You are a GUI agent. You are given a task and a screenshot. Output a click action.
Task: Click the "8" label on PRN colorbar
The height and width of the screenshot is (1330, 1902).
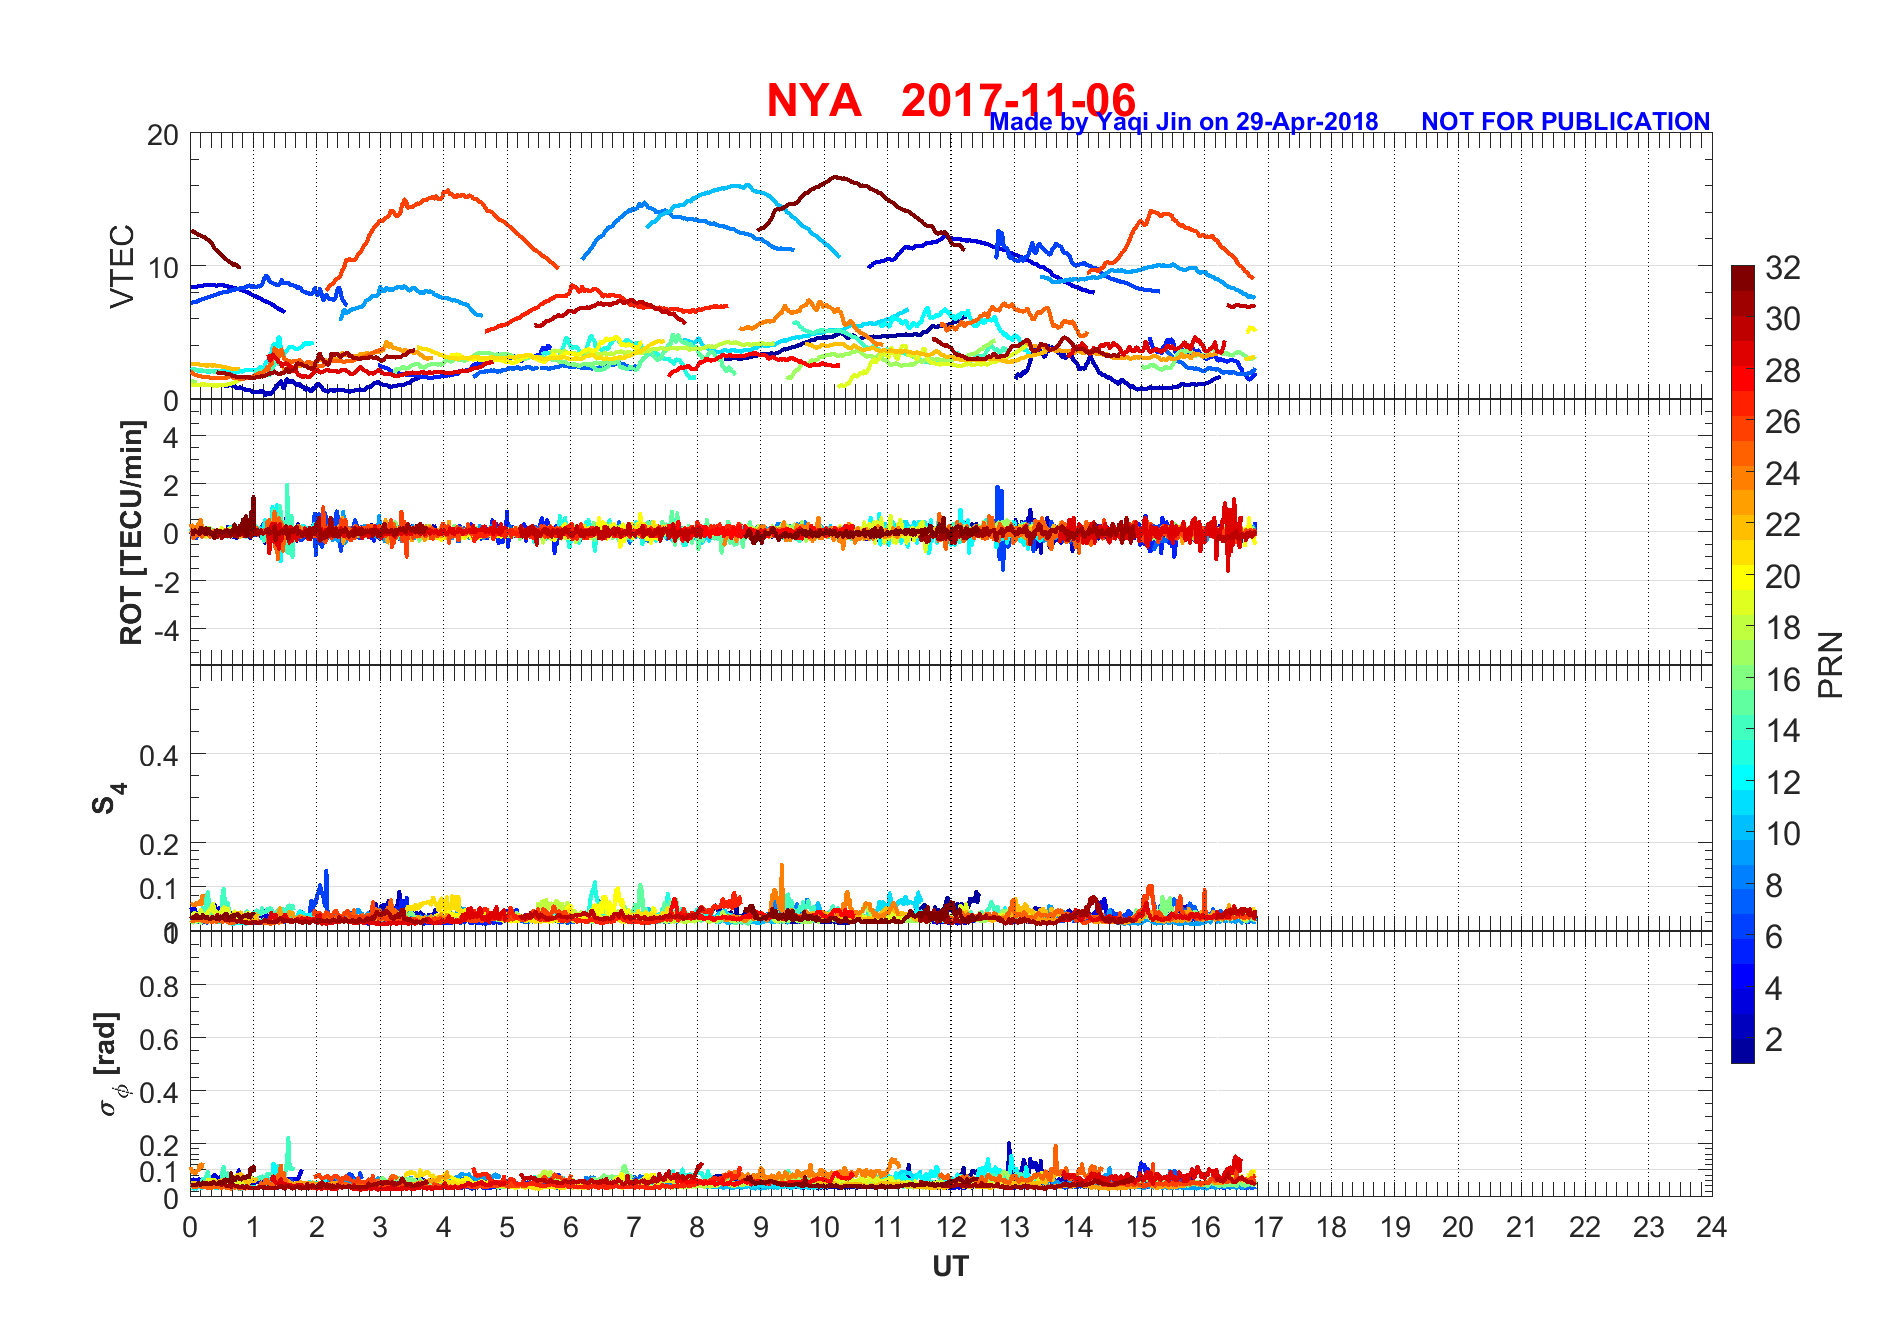pyautogui.click(x=1774, y=886)
